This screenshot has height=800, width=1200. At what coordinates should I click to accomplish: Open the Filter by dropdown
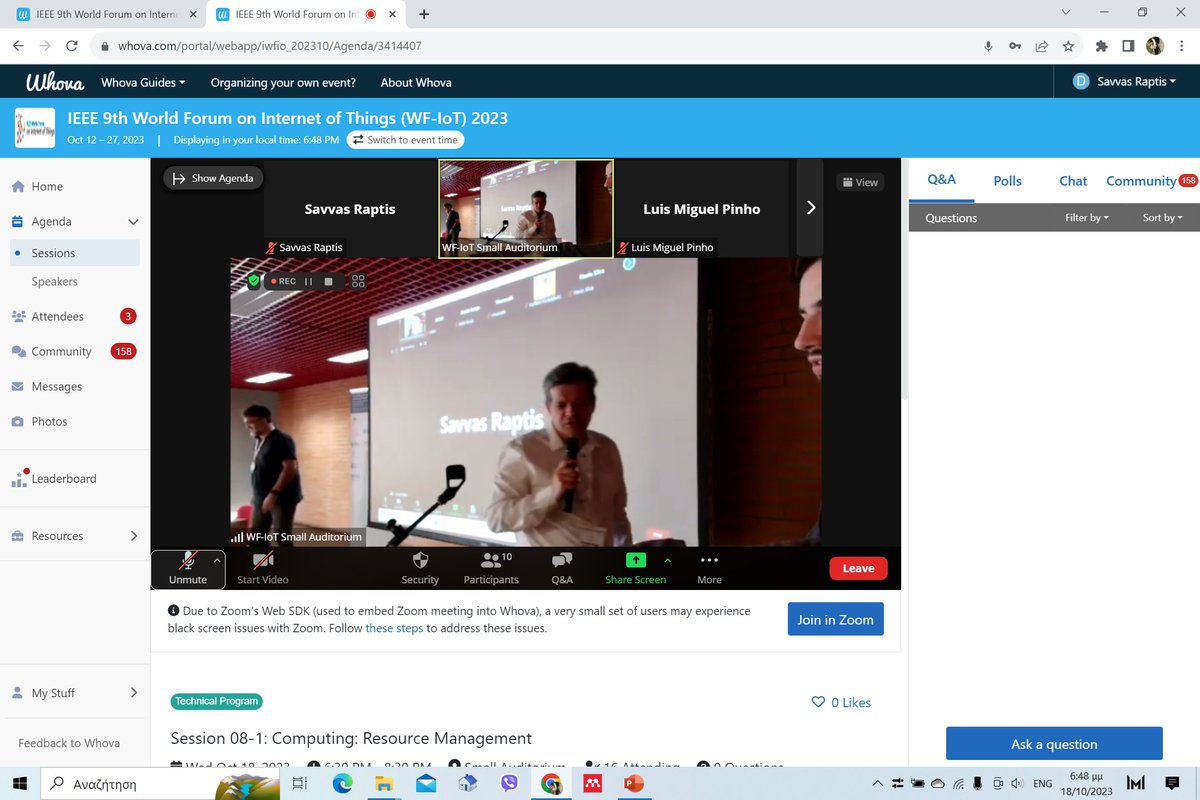(1087, 218)
